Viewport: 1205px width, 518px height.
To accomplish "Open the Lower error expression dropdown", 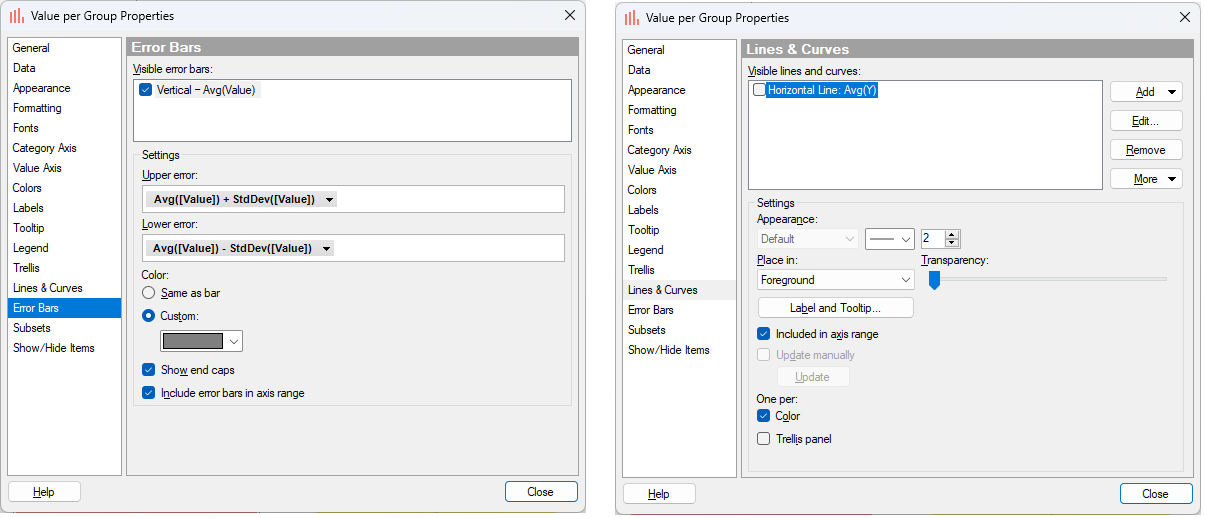I will pyautogui.click(x=326, y=248).
